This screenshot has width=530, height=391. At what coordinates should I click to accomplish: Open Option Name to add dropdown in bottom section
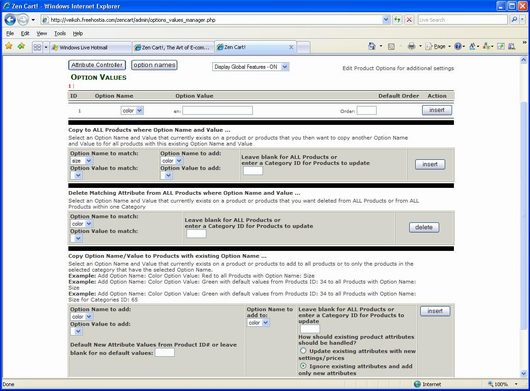pos(81,317)
